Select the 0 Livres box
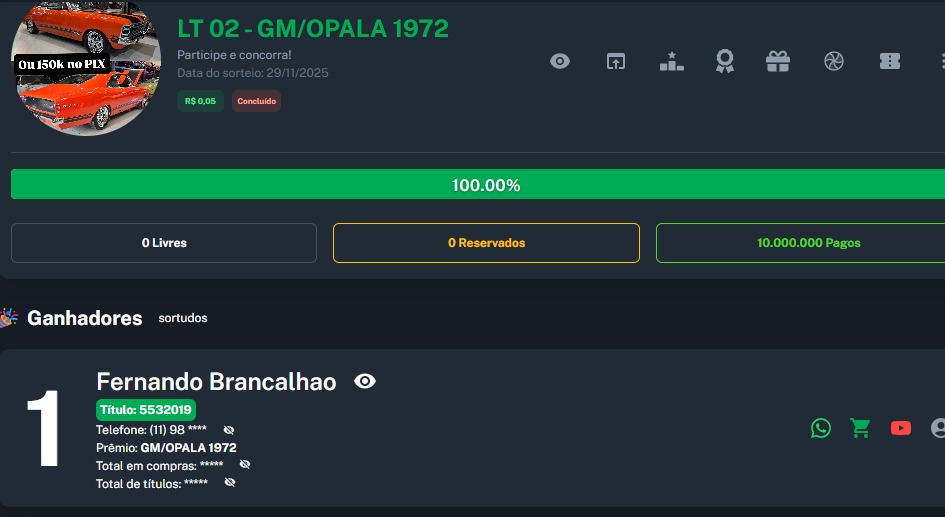This screenshot has width=945, height=517. [164, 243]
